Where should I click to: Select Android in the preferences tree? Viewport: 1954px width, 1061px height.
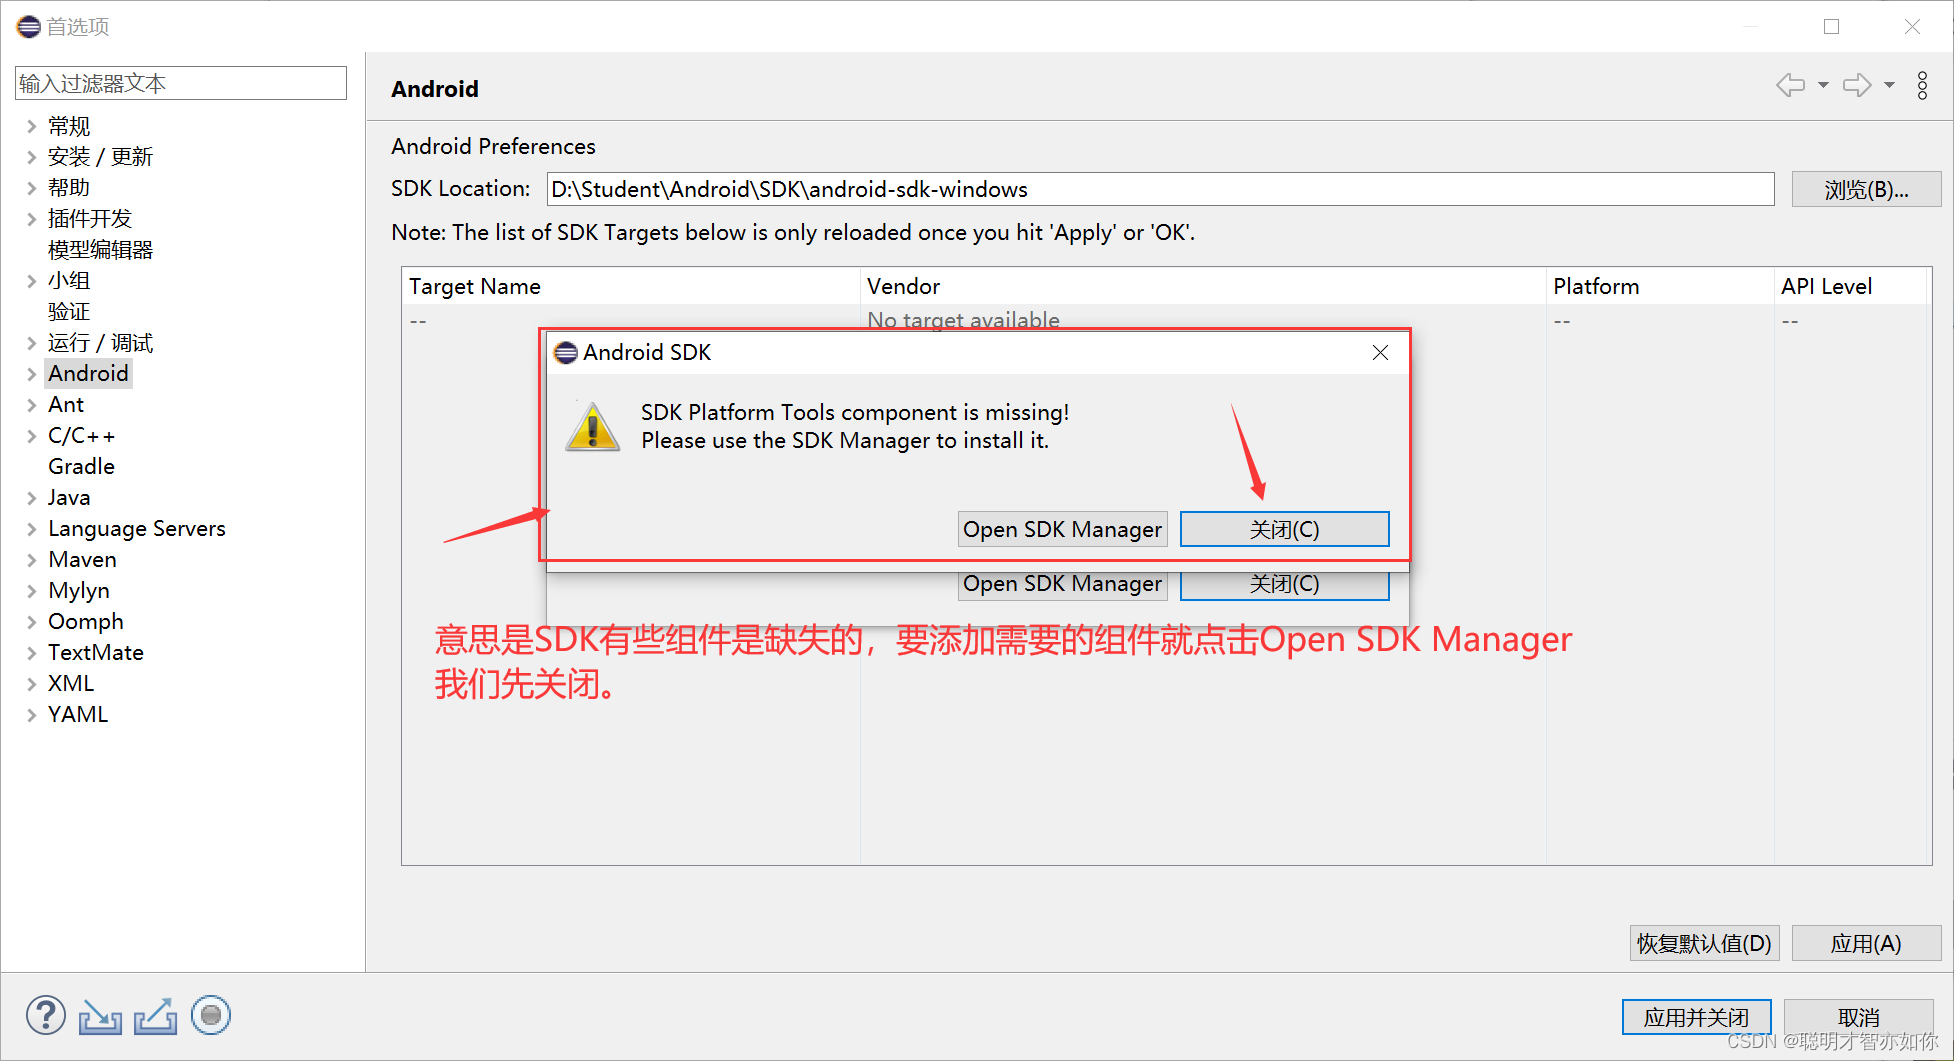[x=88, y=374]
